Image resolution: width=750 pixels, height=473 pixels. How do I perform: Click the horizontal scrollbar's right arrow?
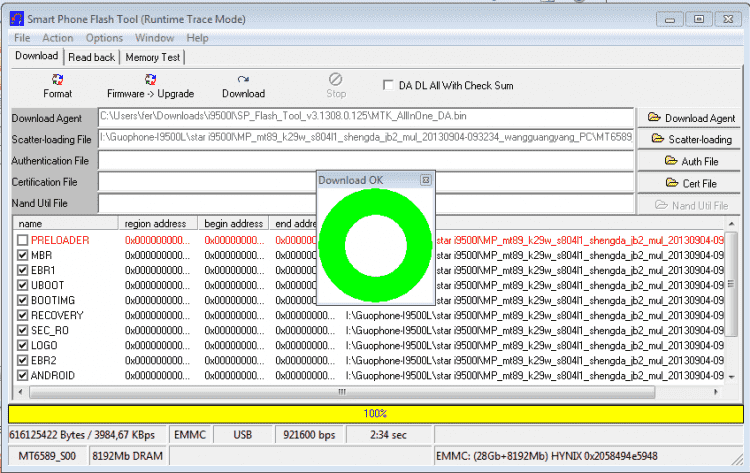(x=716, y=392)
